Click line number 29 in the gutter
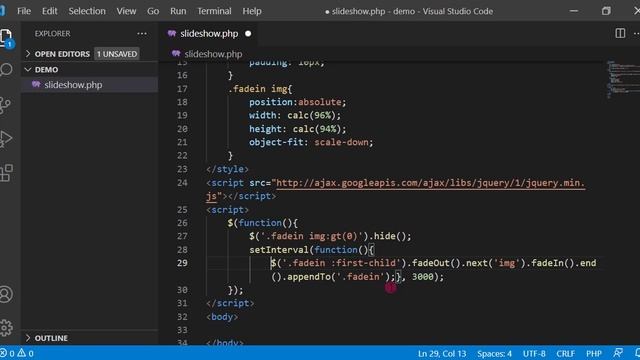This screenshot has height=360, width=640. coord(182,263)
